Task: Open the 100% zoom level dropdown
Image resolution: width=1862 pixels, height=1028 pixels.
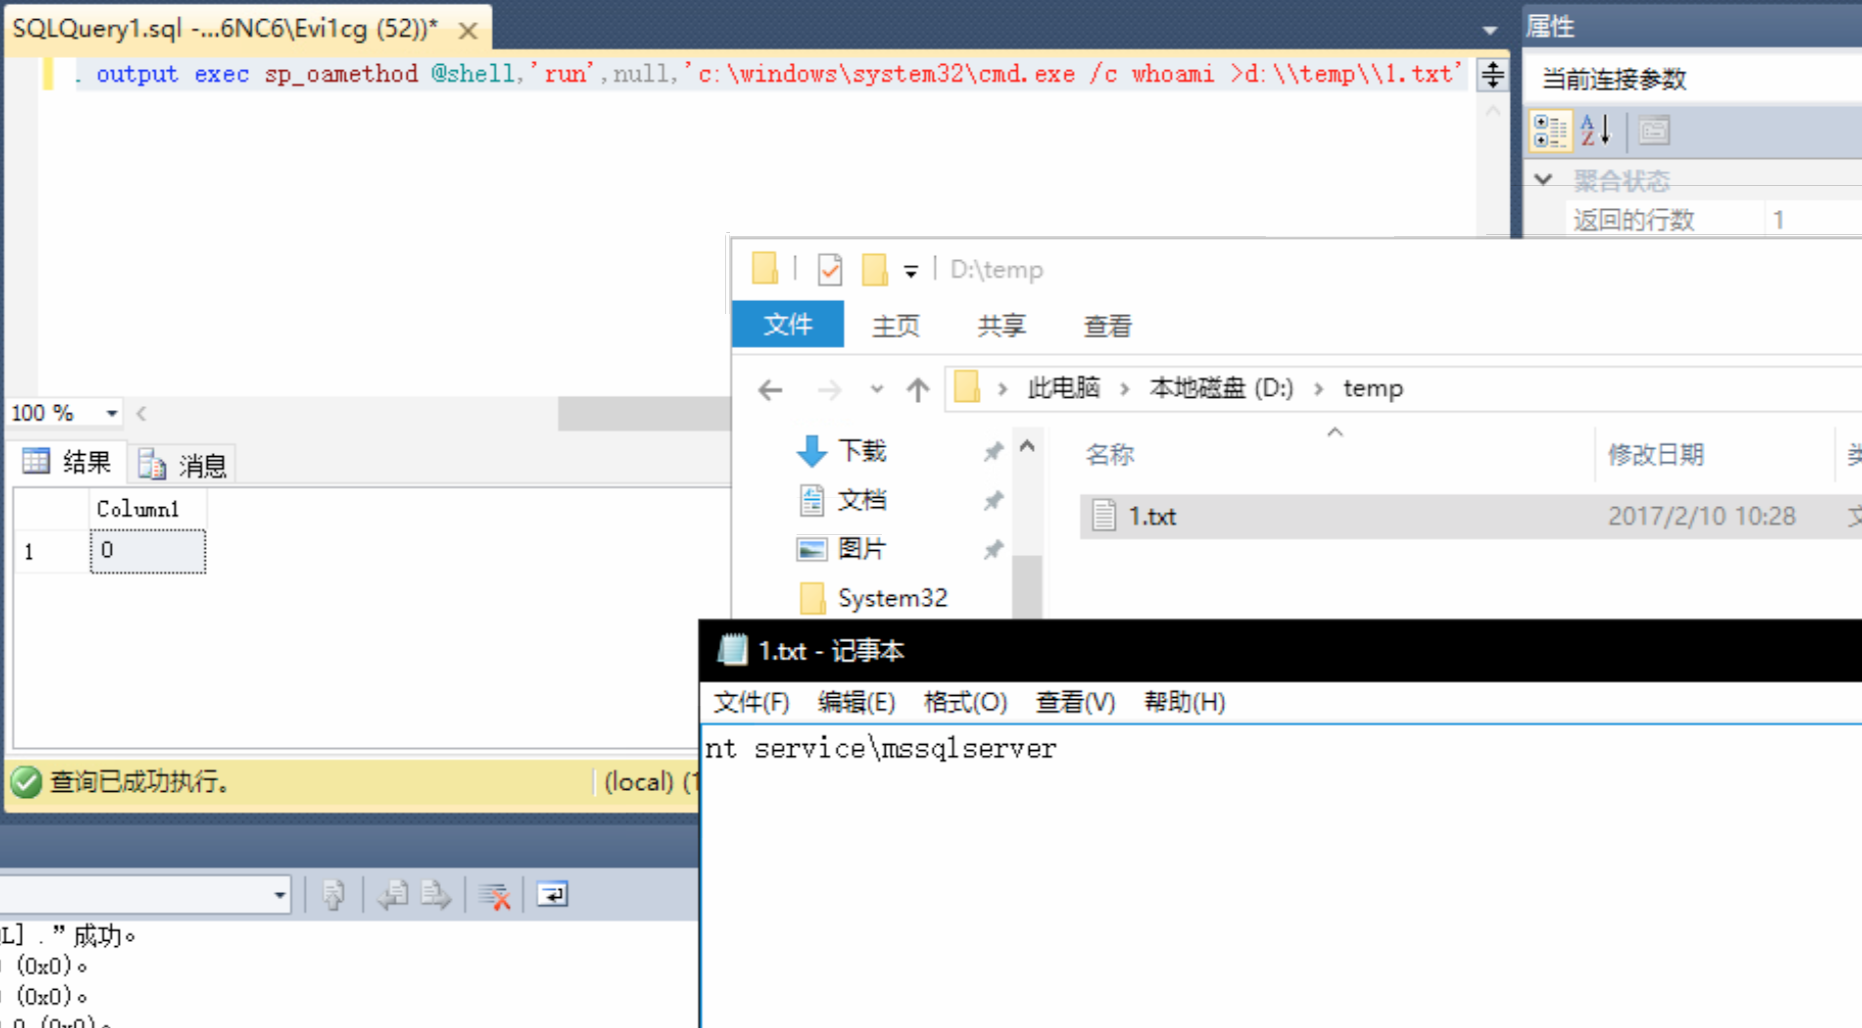Action: tap(110, 412)
